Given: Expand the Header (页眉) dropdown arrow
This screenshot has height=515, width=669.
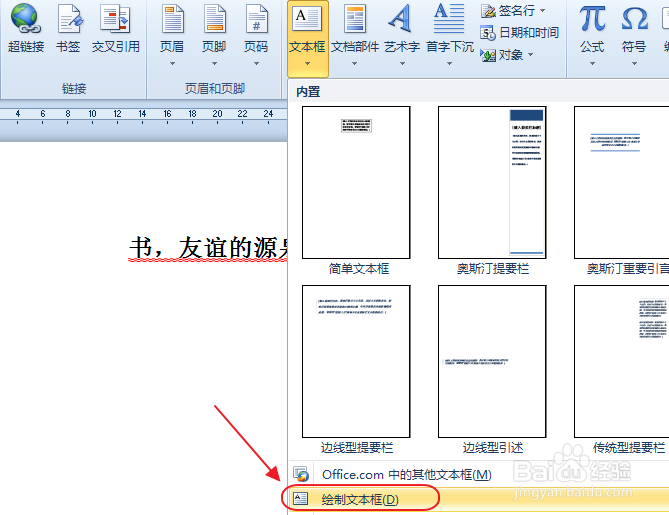Looking at the screenshot, I should pyautogui.click(x=172, y=64).
